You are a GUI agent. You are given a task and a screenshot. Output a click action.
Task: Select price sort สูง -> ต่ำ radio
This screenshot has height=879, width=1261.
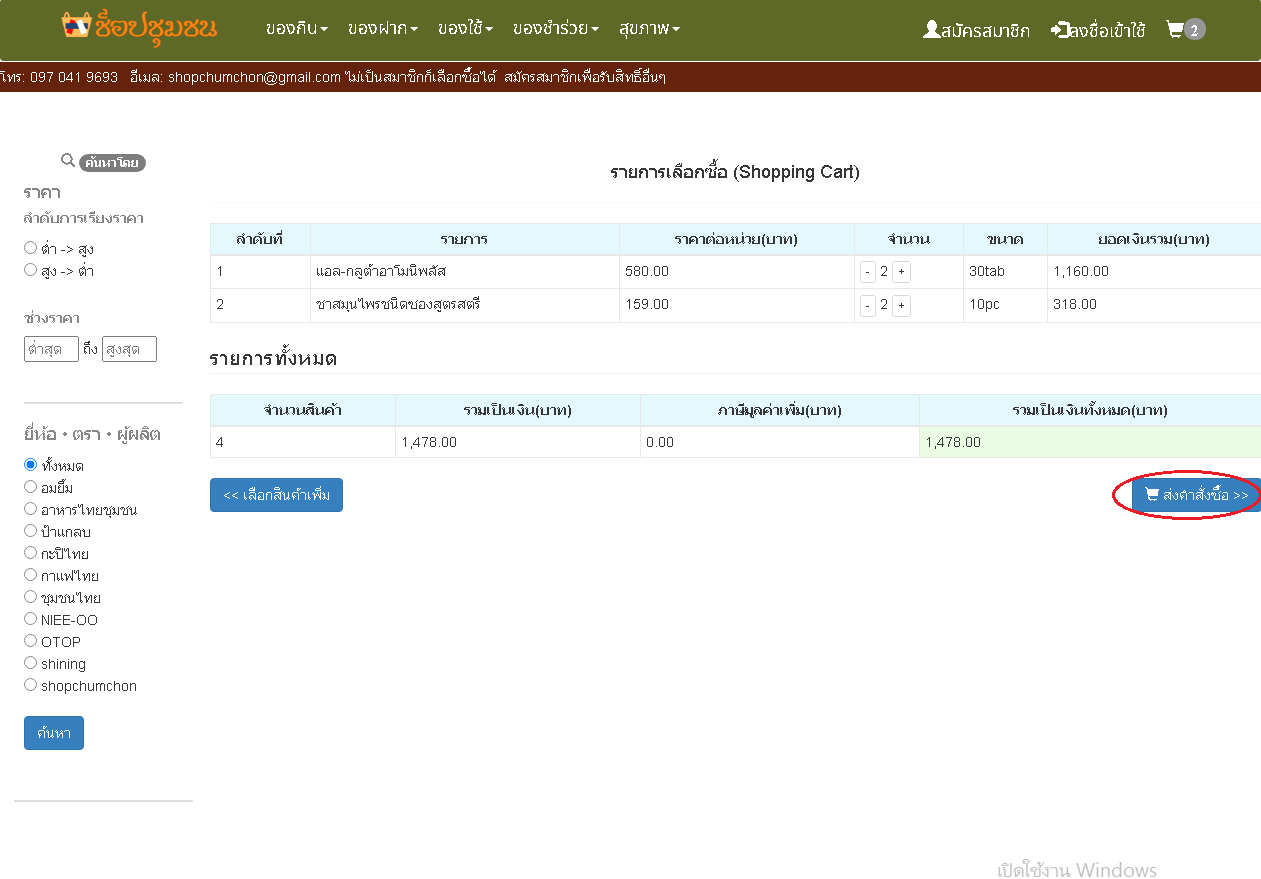[x=30, y=270]
